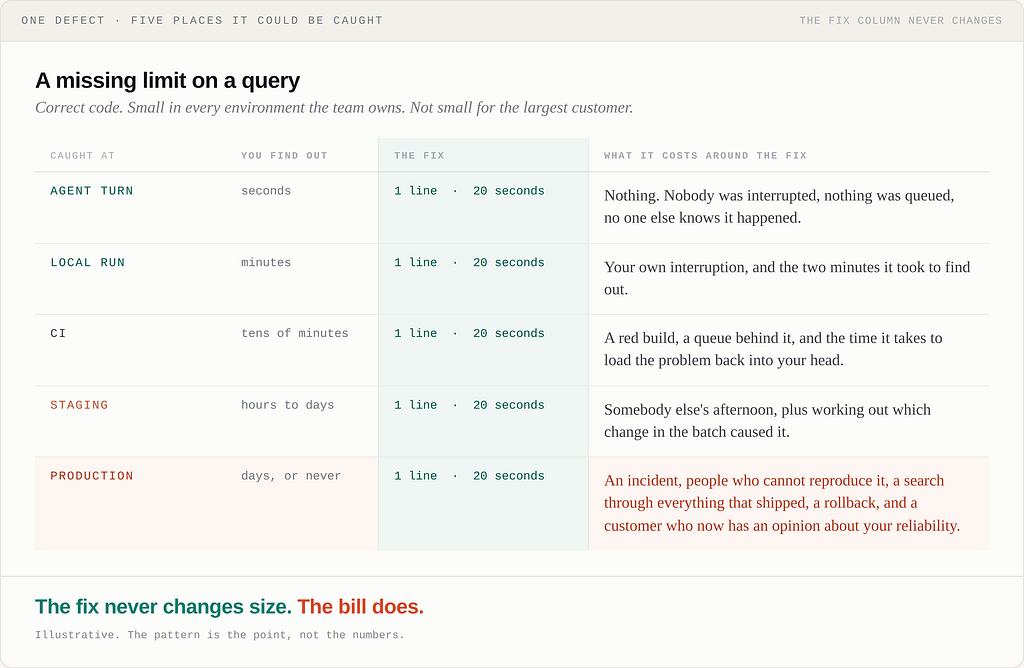
Task: Click '1 line · 20 seconds' in AGENT TURN row
Action: click(x=469, y=191)
